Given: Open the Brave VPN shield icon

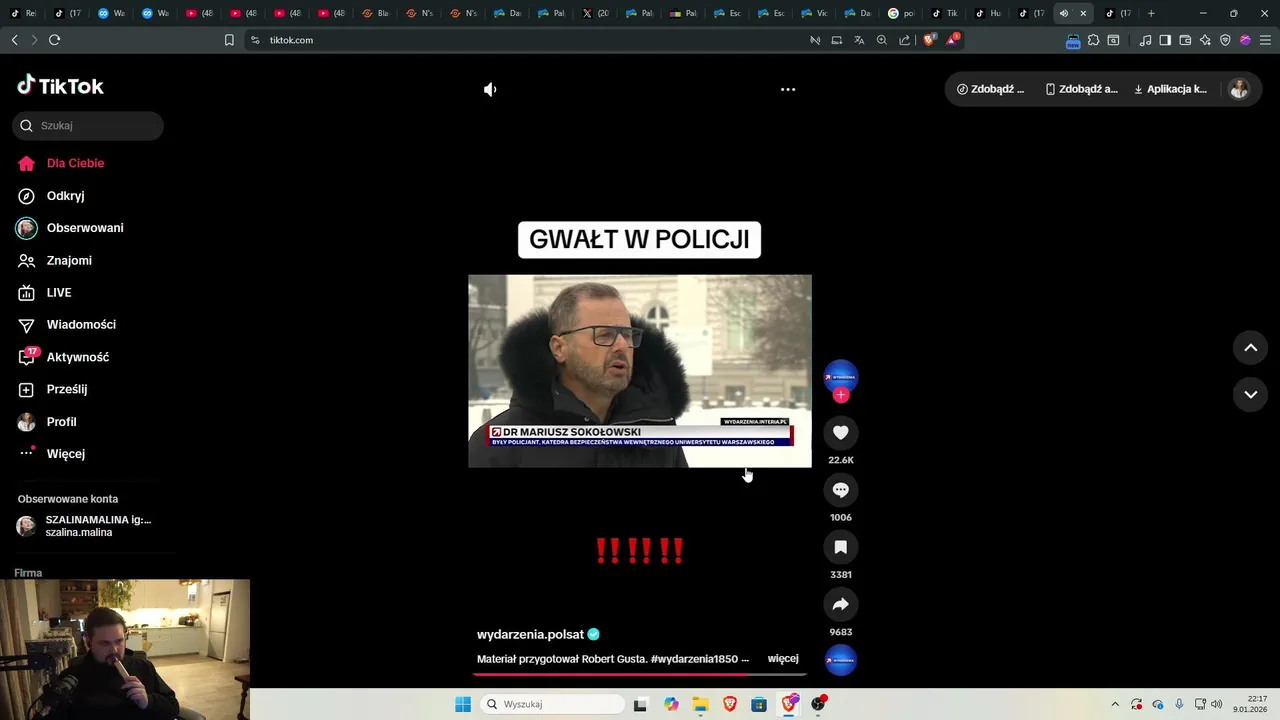Looking at the screenshot, I should (1225, 40).
